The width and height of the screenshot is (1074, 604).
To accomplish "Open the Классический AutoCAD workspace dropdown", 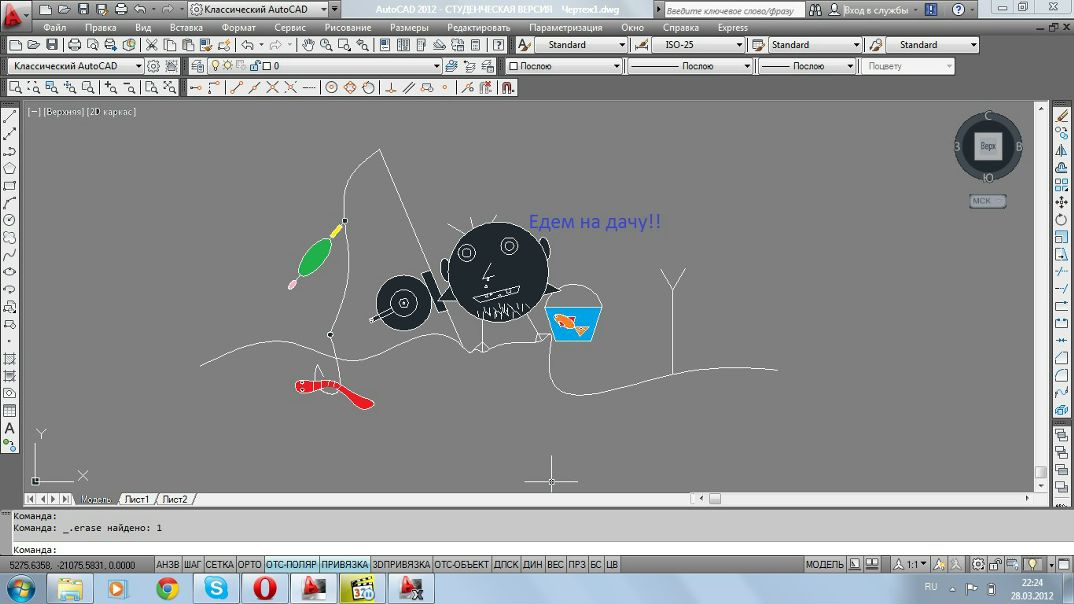I will point(76,66).
